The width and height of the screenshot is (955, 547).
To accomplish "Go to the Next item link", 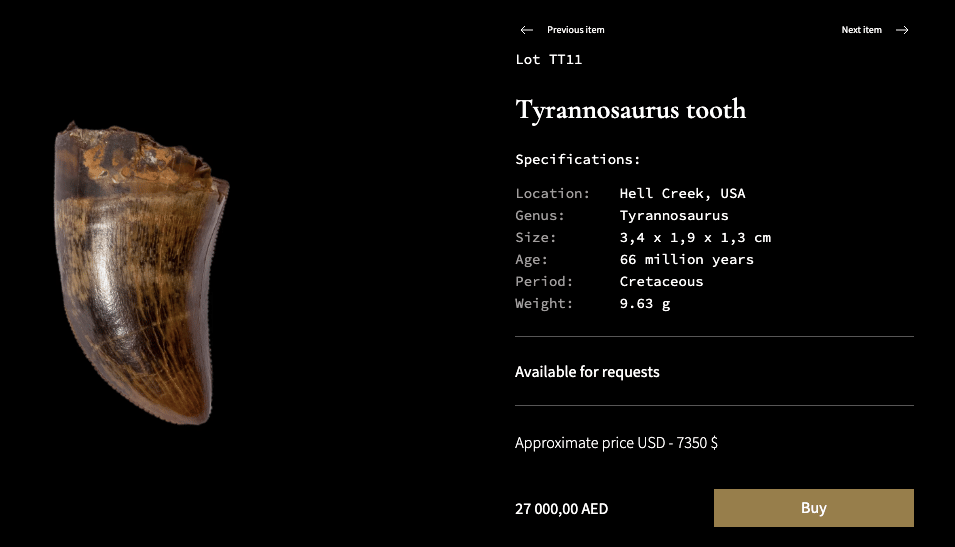I will (861, 30).
